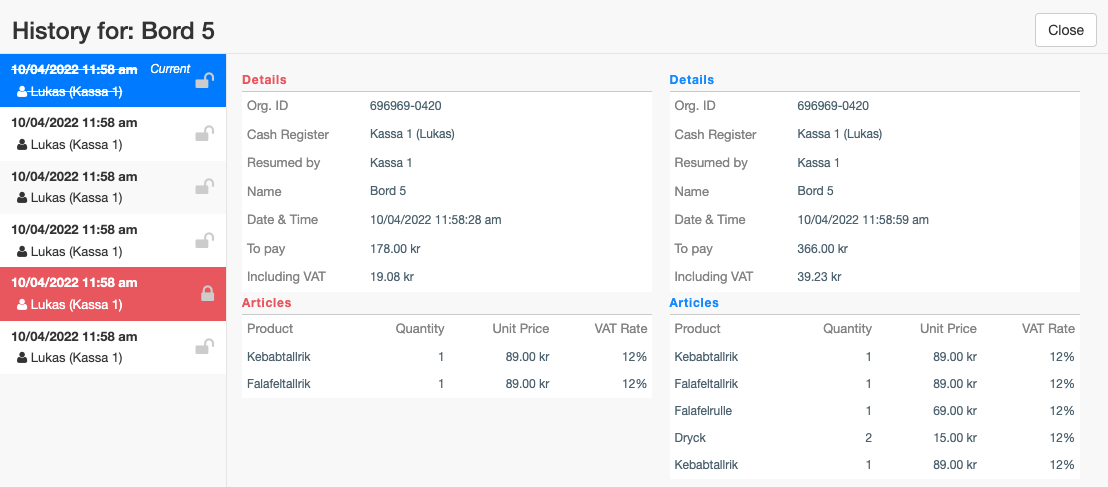Click the blue 'Articles' heading

[694, 303]
